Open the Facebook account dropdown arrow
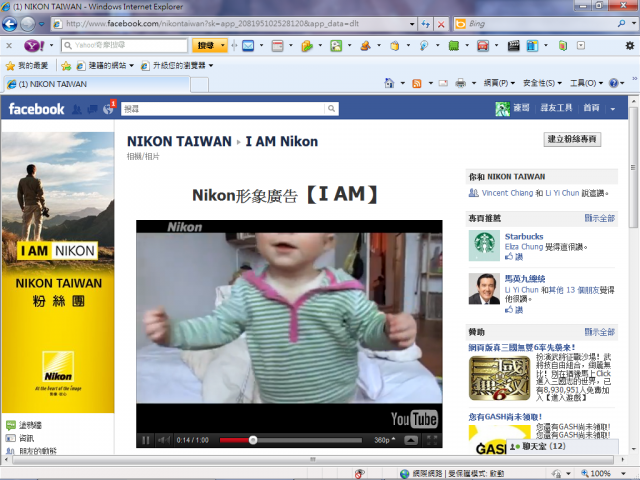Viewport: 640px width, 480px height. pyautogui.click(x=613, y=109)
